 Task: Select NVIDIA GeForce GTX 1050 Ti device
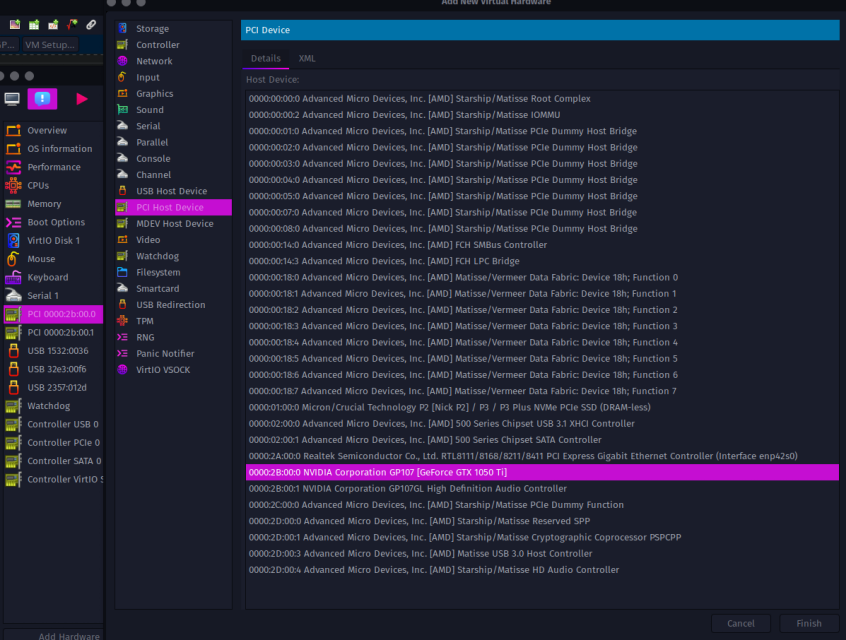tap(542, 472)
